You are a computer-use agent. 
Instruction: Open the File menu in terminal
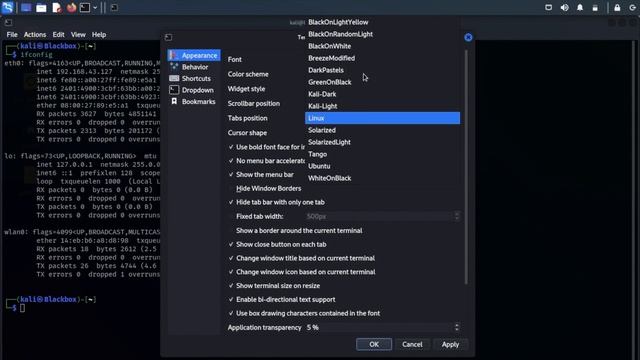[12, 35]
